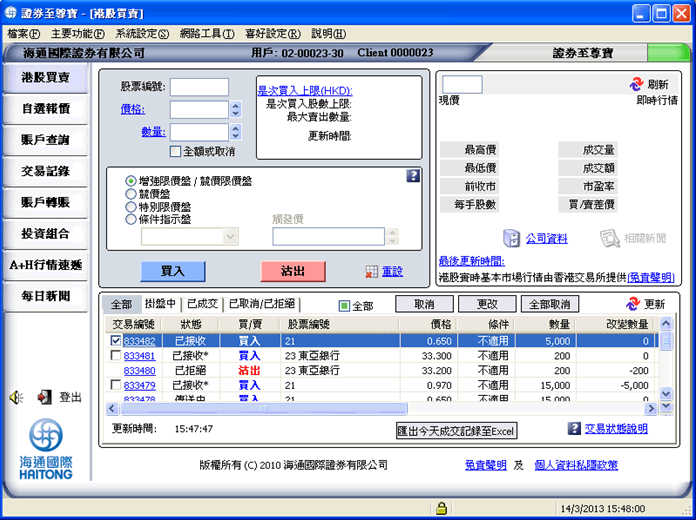Click the 刷新 refresh icon in quote panel
This screenshot has width=697, height=521.
pos(637,84)
